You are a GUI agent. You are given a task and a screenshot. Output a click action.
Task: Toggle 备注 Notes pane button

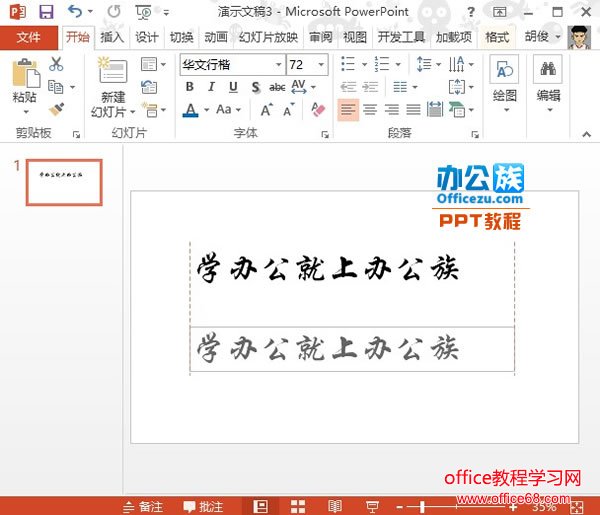tap(143, 507)
